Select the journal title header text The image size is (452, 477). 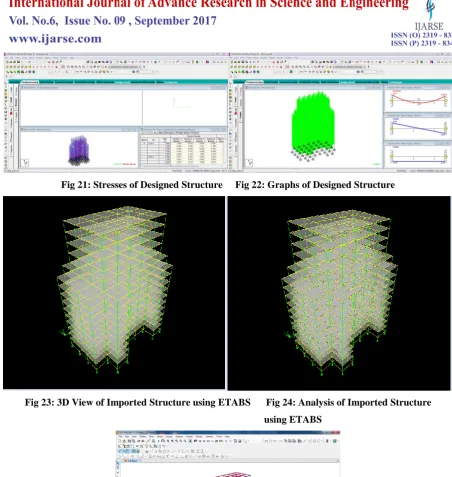209,4
